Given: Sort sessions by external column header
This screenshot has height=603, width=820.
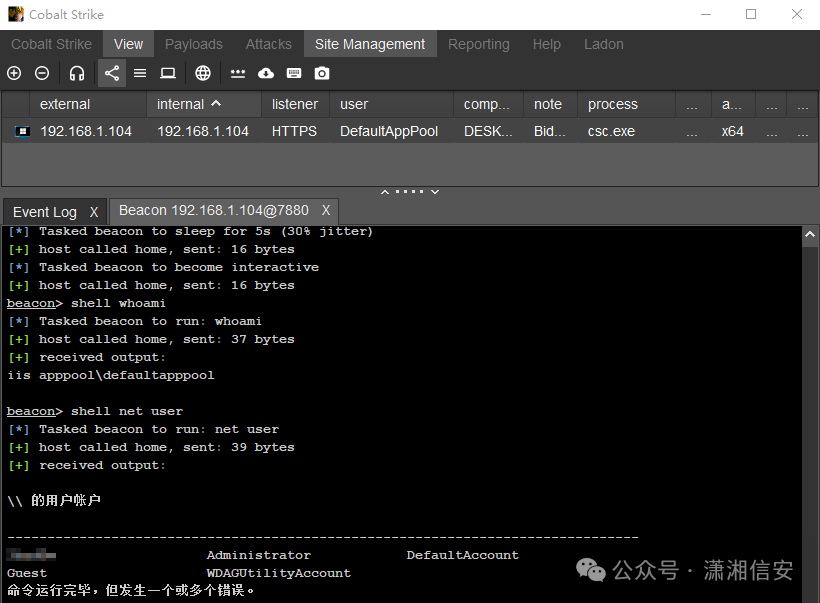Looking at the screenshot, I should (88, 105).
